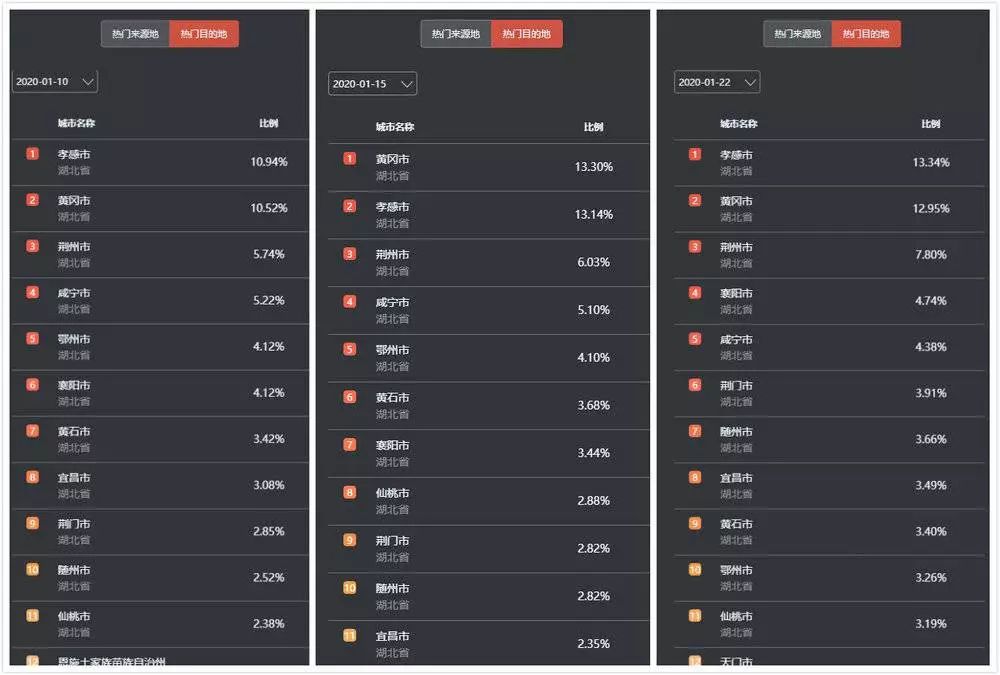Click 城市名称 column header in the 2020-01-10 panel

(x=77, y=123)
